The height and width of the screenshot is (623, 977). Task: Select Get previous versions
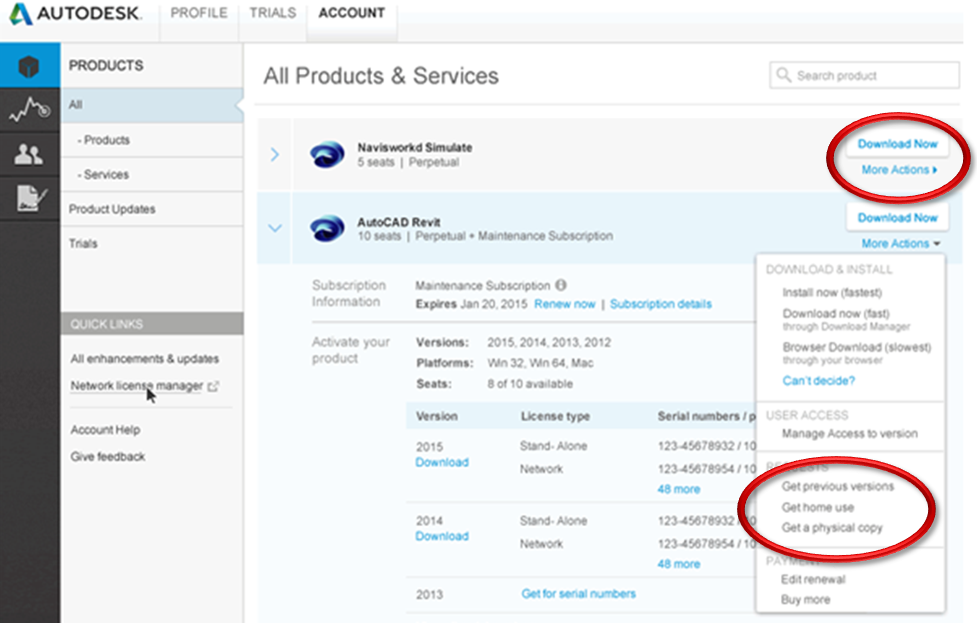(x=837, y=487)
